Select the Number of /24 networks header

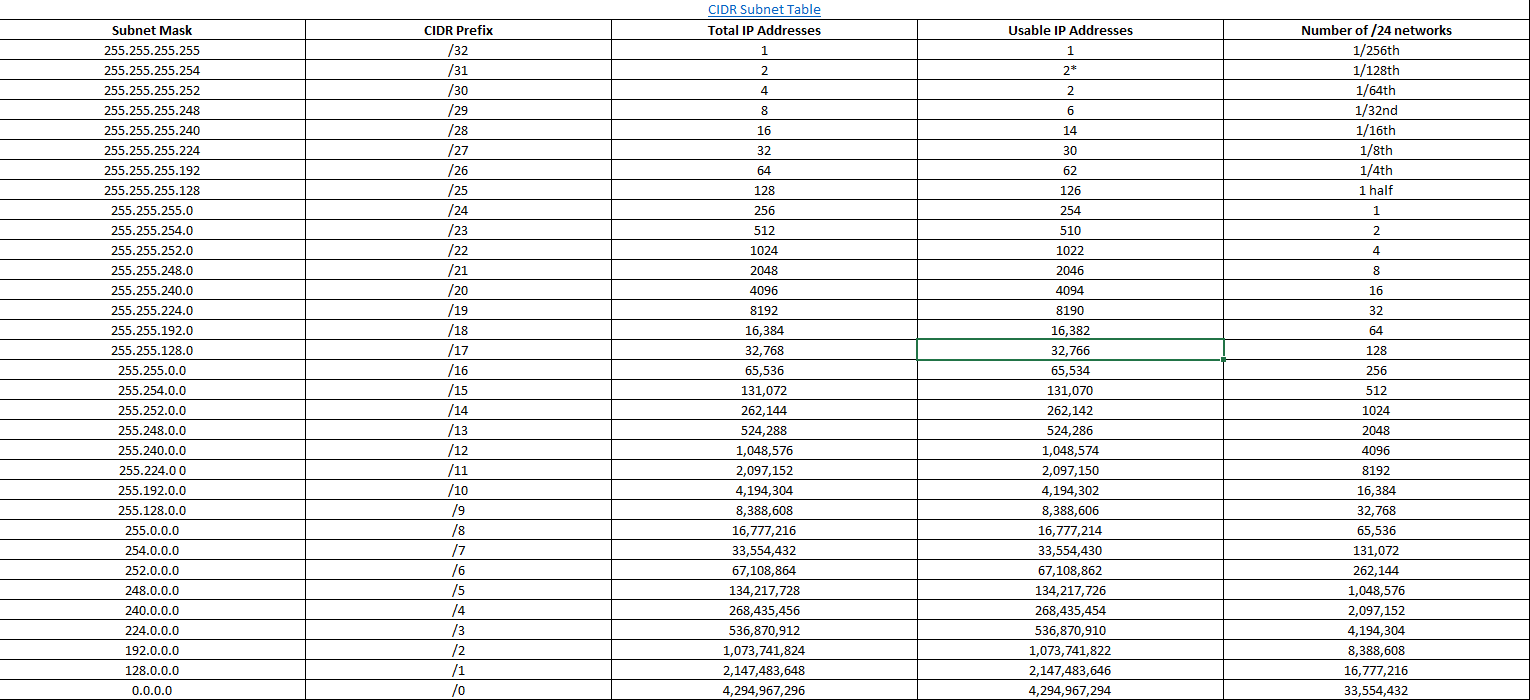point(1376,30)
